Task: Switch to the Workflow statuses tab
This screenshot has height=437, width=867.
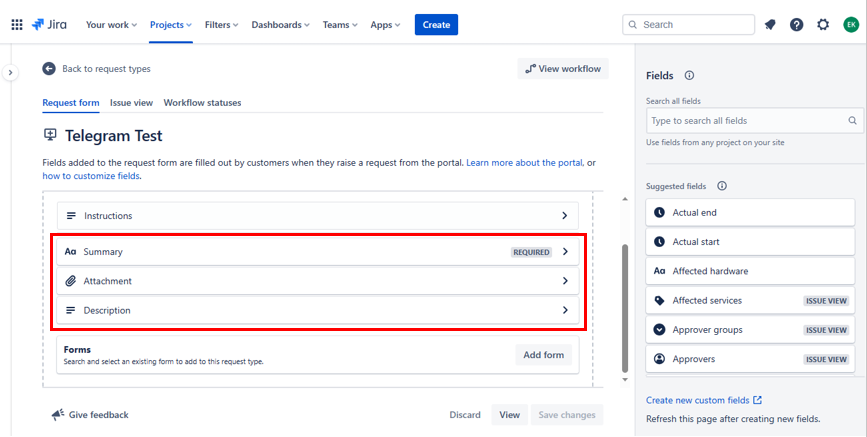Action: [x=202, y=103]
